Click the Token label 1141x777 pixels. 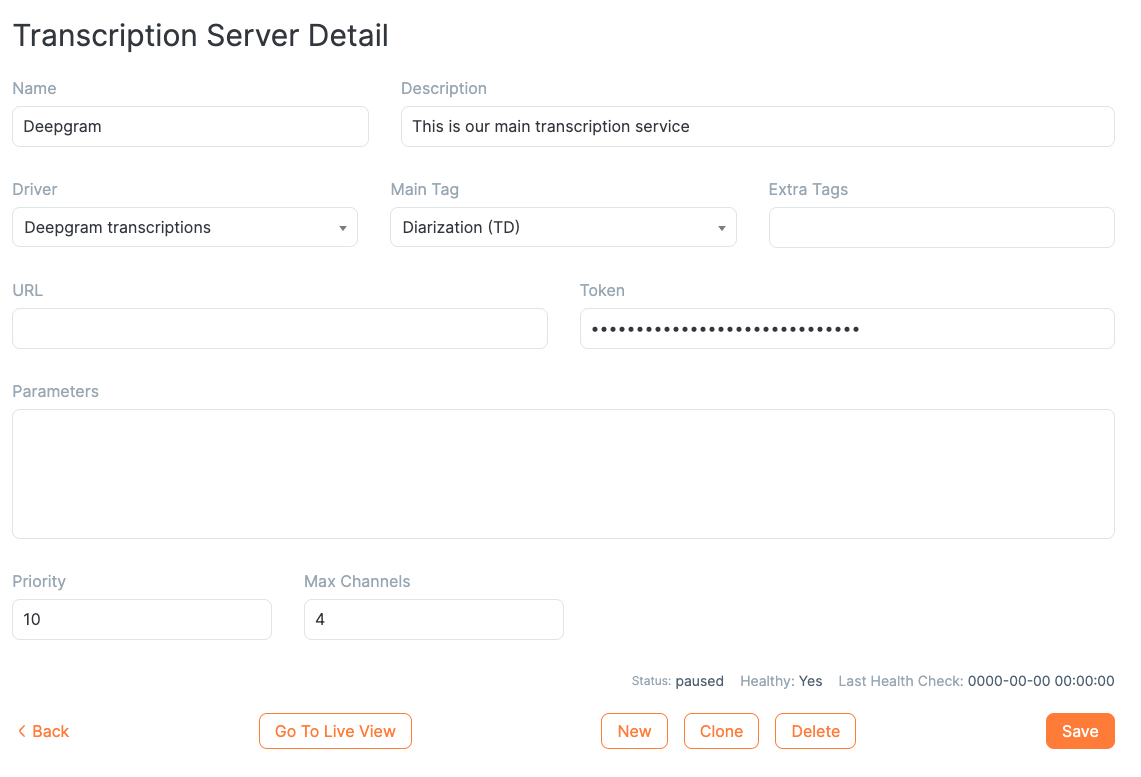coord(602,290)
